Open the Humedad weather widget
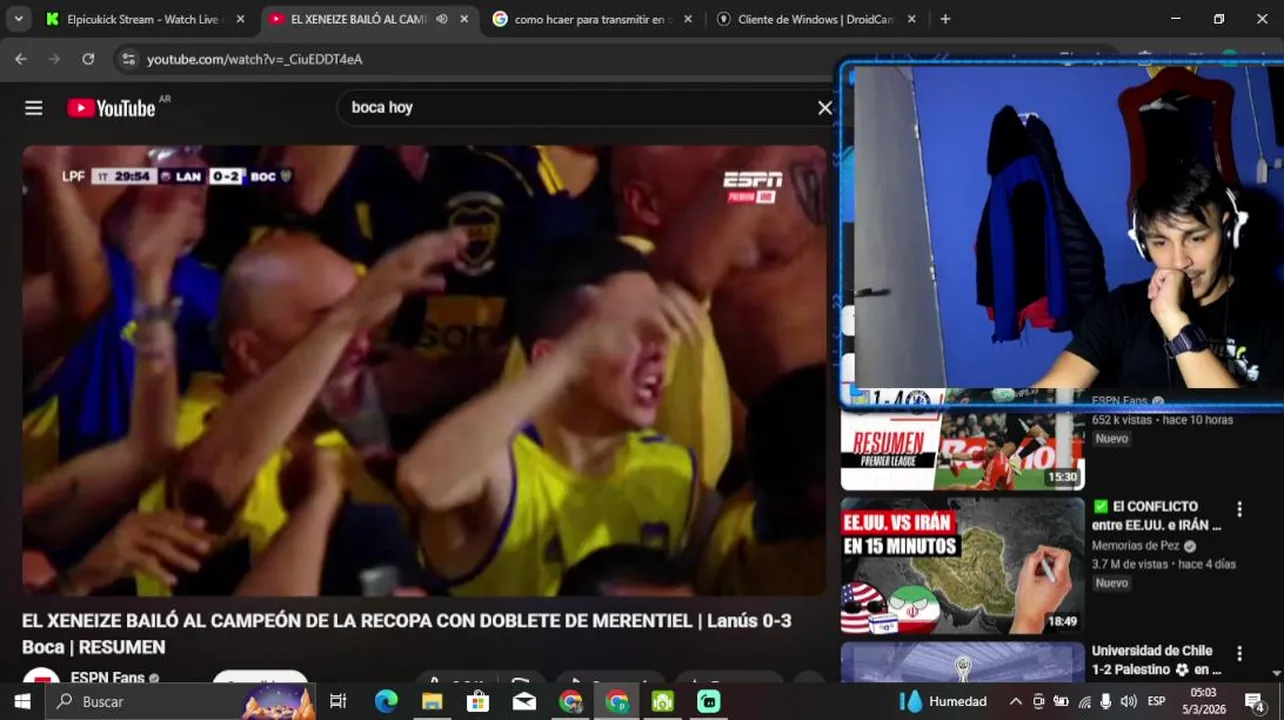This screenshot has width=1284, height=720. [x=944, y=702]
